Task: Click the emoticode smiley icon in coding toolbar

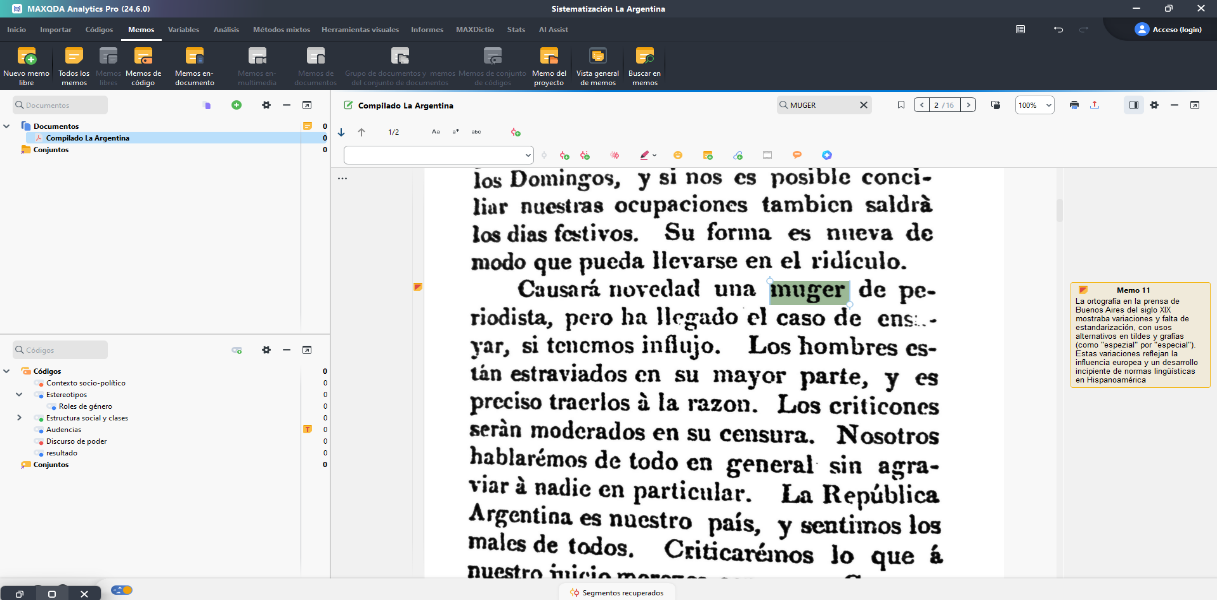Action: click(678, 155)
